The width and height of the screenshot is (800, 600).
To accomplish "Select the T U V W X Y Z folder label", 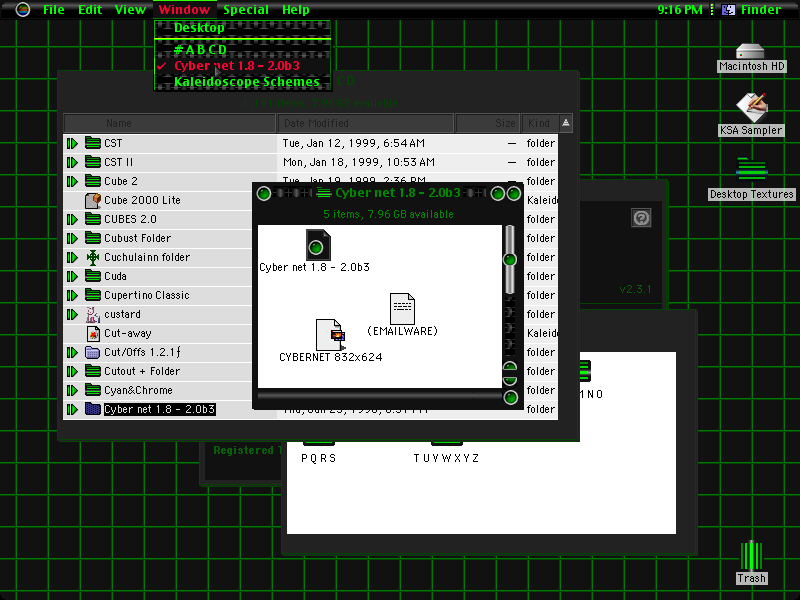I will [446, 458].
